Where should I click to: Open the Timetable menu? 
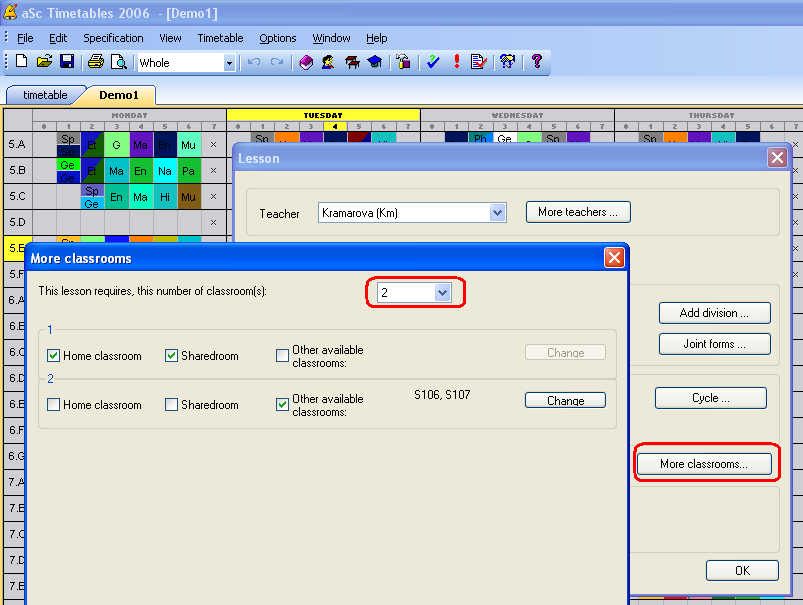click(220, 38)
